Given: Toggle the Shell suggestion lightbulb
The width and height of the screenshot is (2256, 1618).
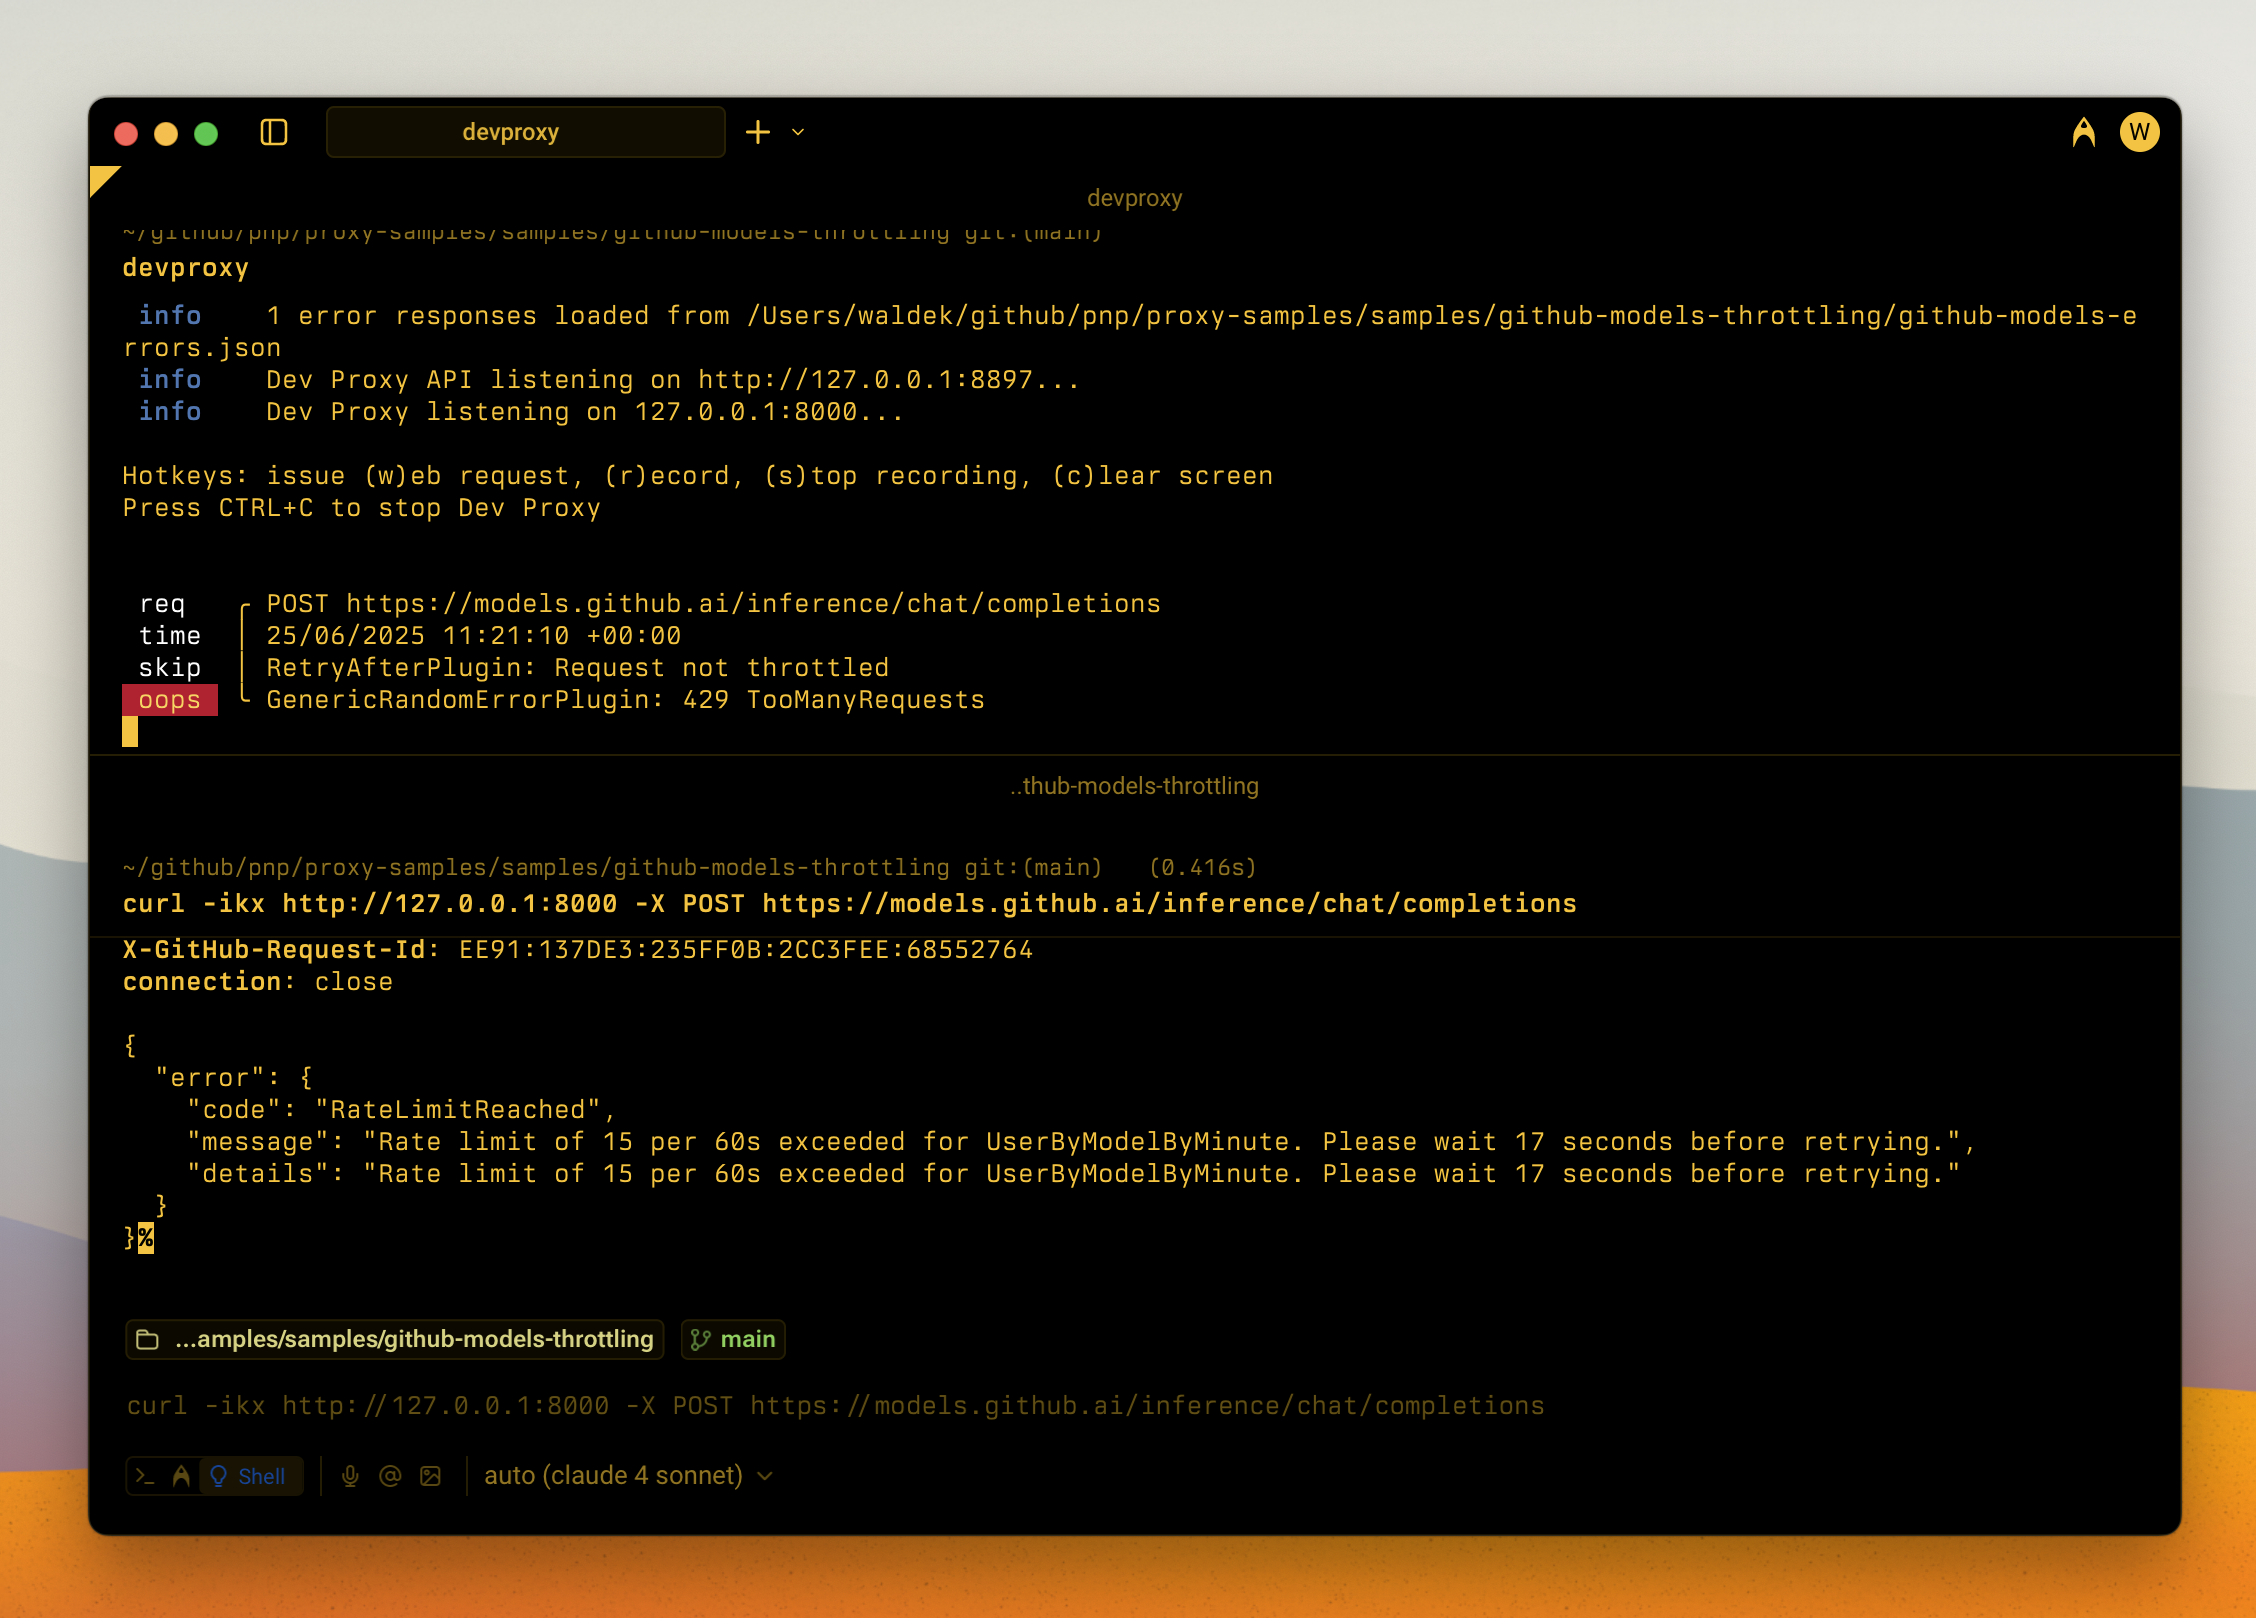Looking at the screenshot, I should 219,1476.
